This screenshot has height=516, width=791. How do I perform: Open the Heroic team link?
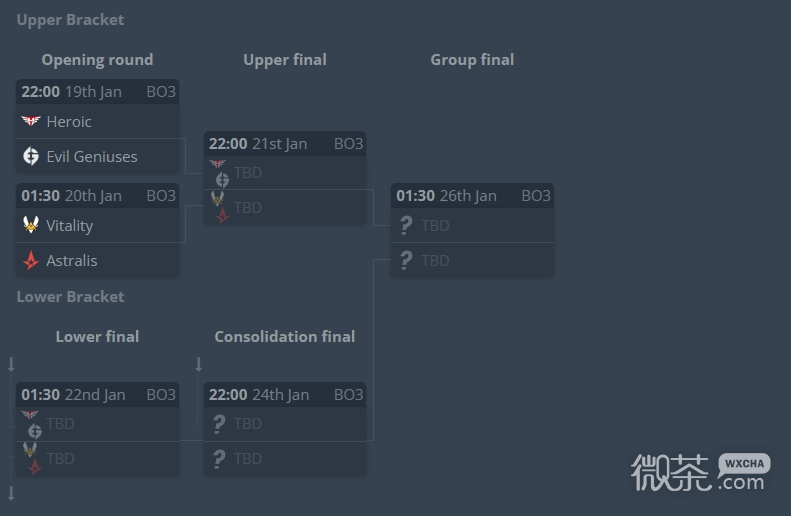tap(69, 122)
